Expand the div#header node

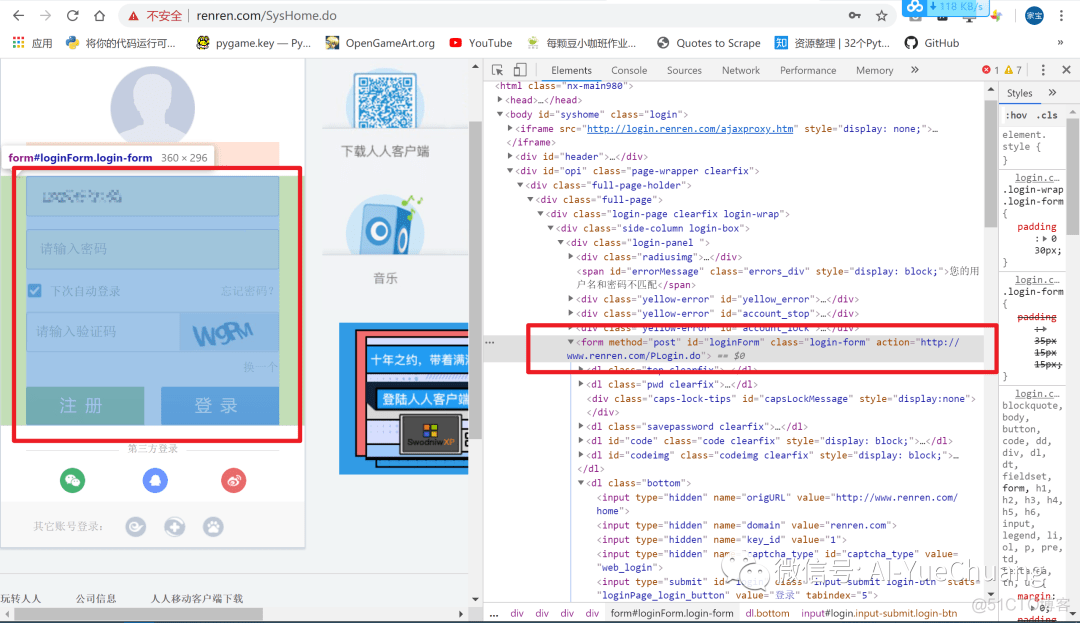click(x=510, y=156)
